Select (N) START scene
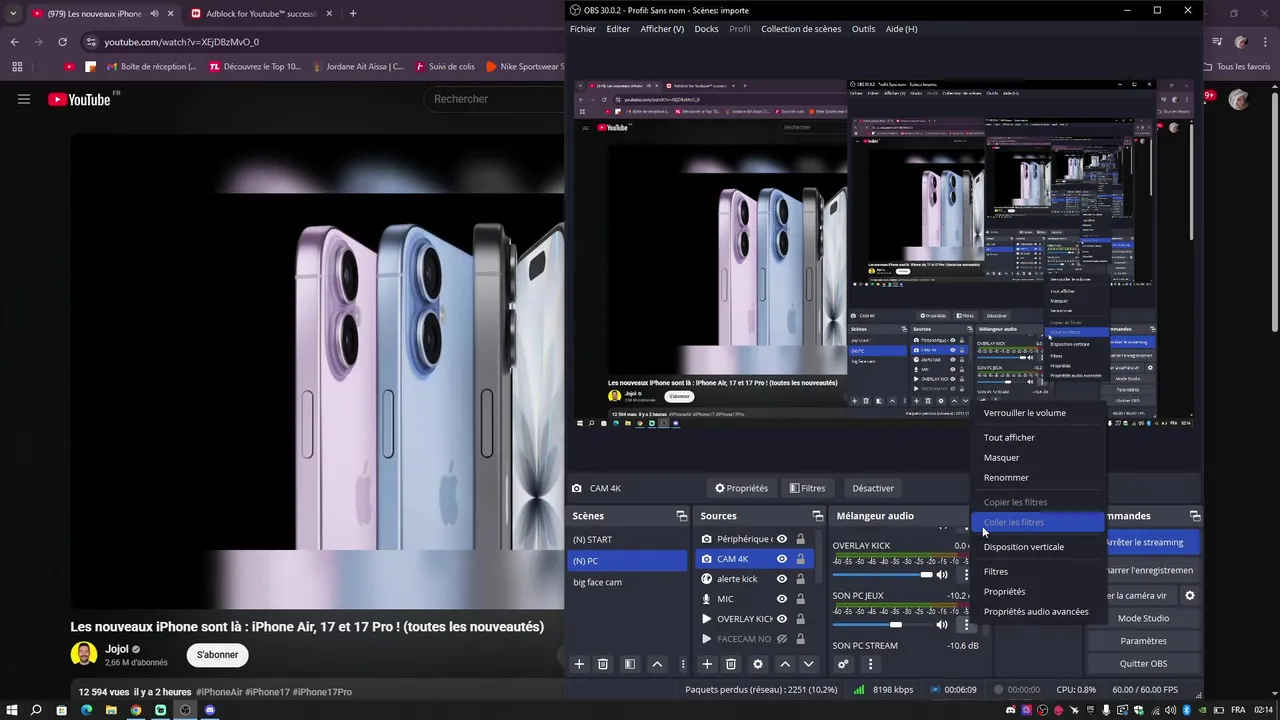Screen dimensions: 1280x720 pyautogui.click(x=627, y=540)
